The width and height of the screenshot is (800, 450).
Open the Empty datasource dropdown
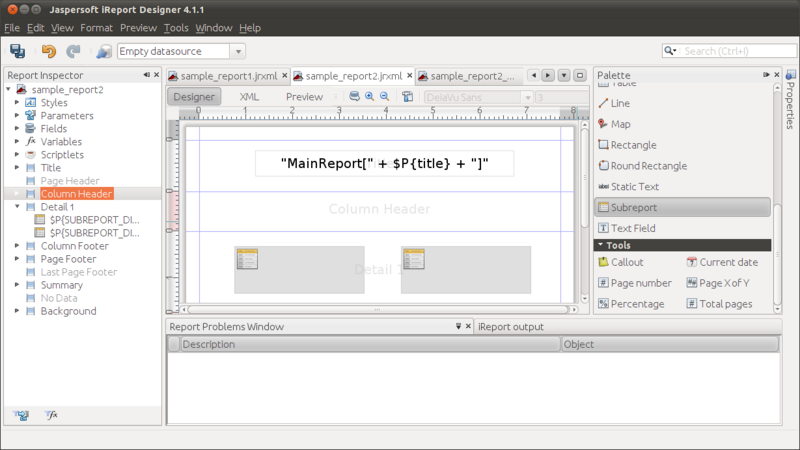238,51
